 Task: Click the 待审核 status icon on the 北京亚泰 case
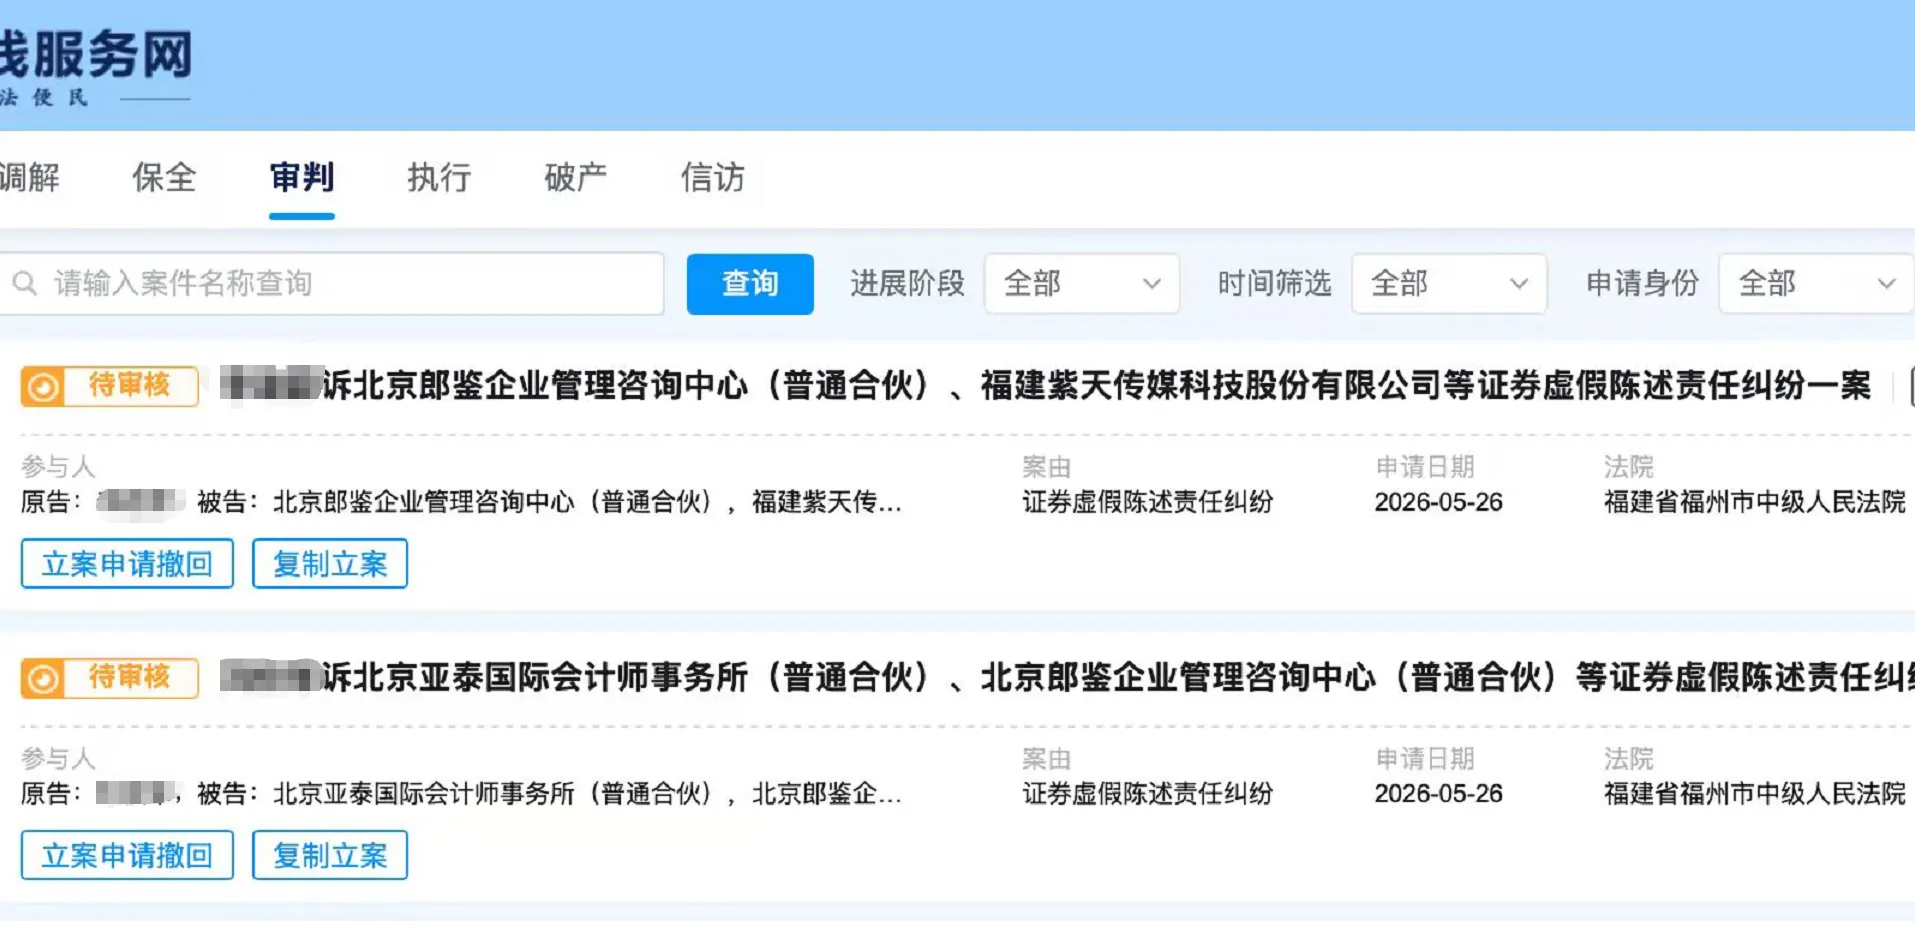coord(43,678)
